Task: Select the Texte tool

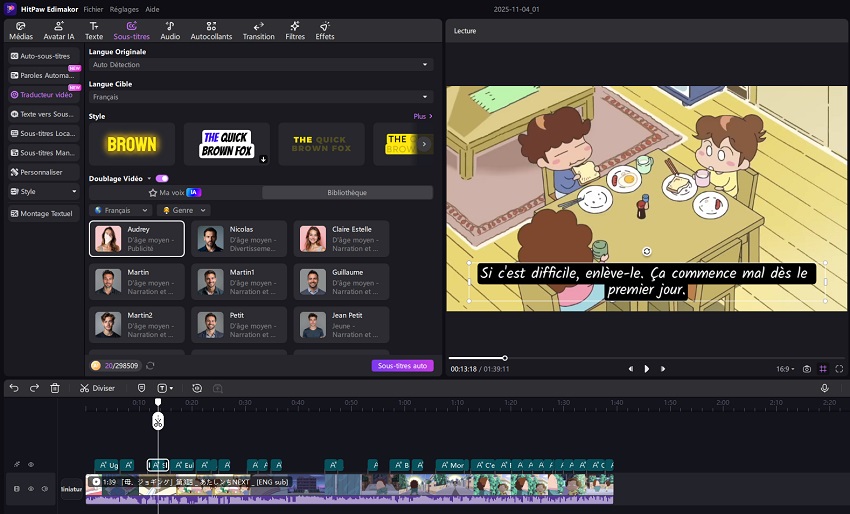Action: point(94,31)
